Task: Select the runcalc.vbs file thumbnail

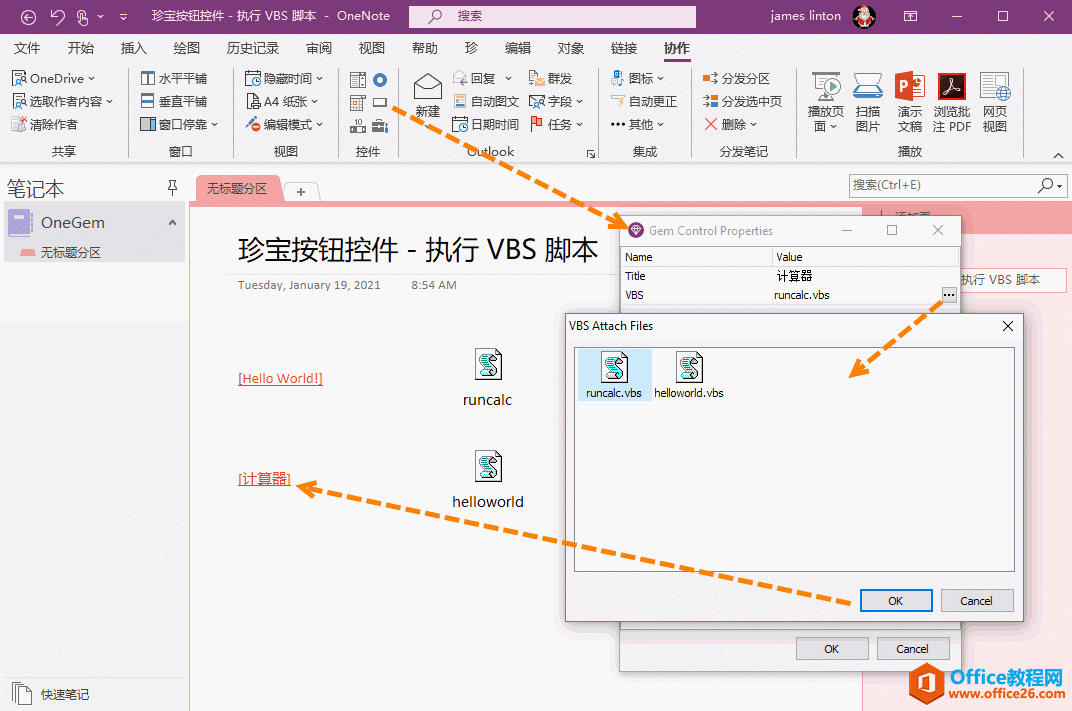Action: point(614,370)
